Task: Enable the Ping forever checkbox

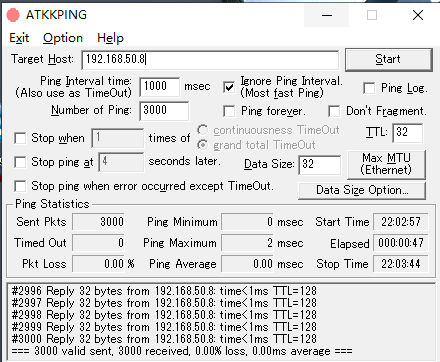Action: [229, 111]
